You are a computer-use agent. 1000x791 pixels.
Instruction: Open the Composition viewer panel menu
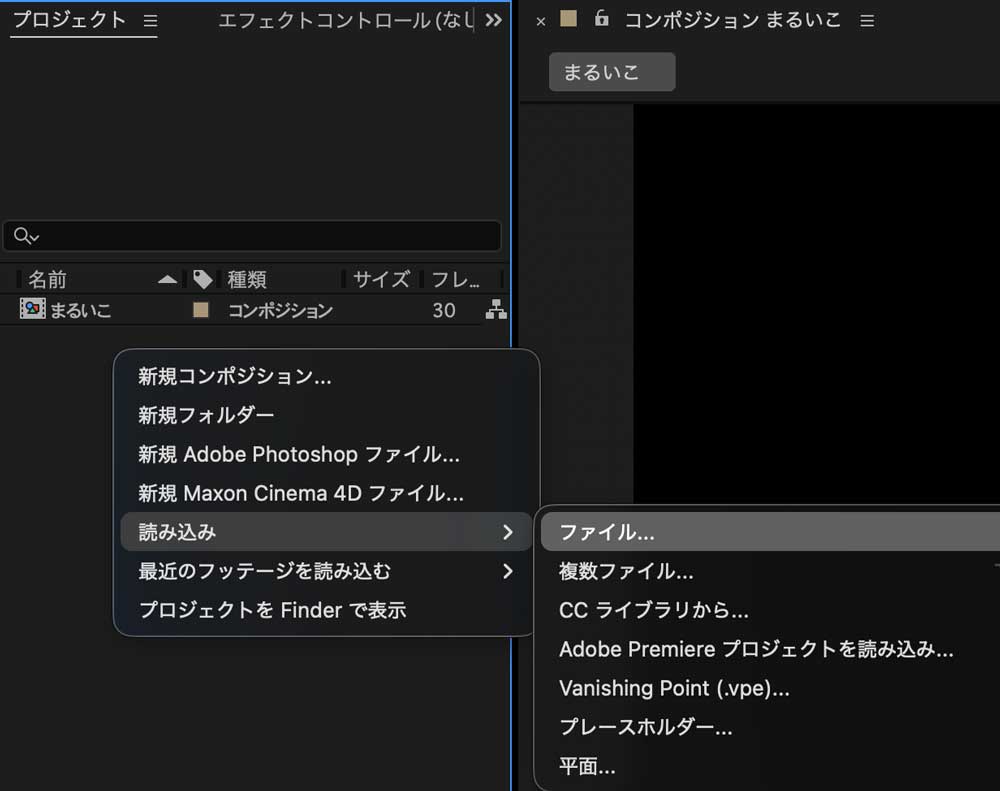[x=866, y=19]
